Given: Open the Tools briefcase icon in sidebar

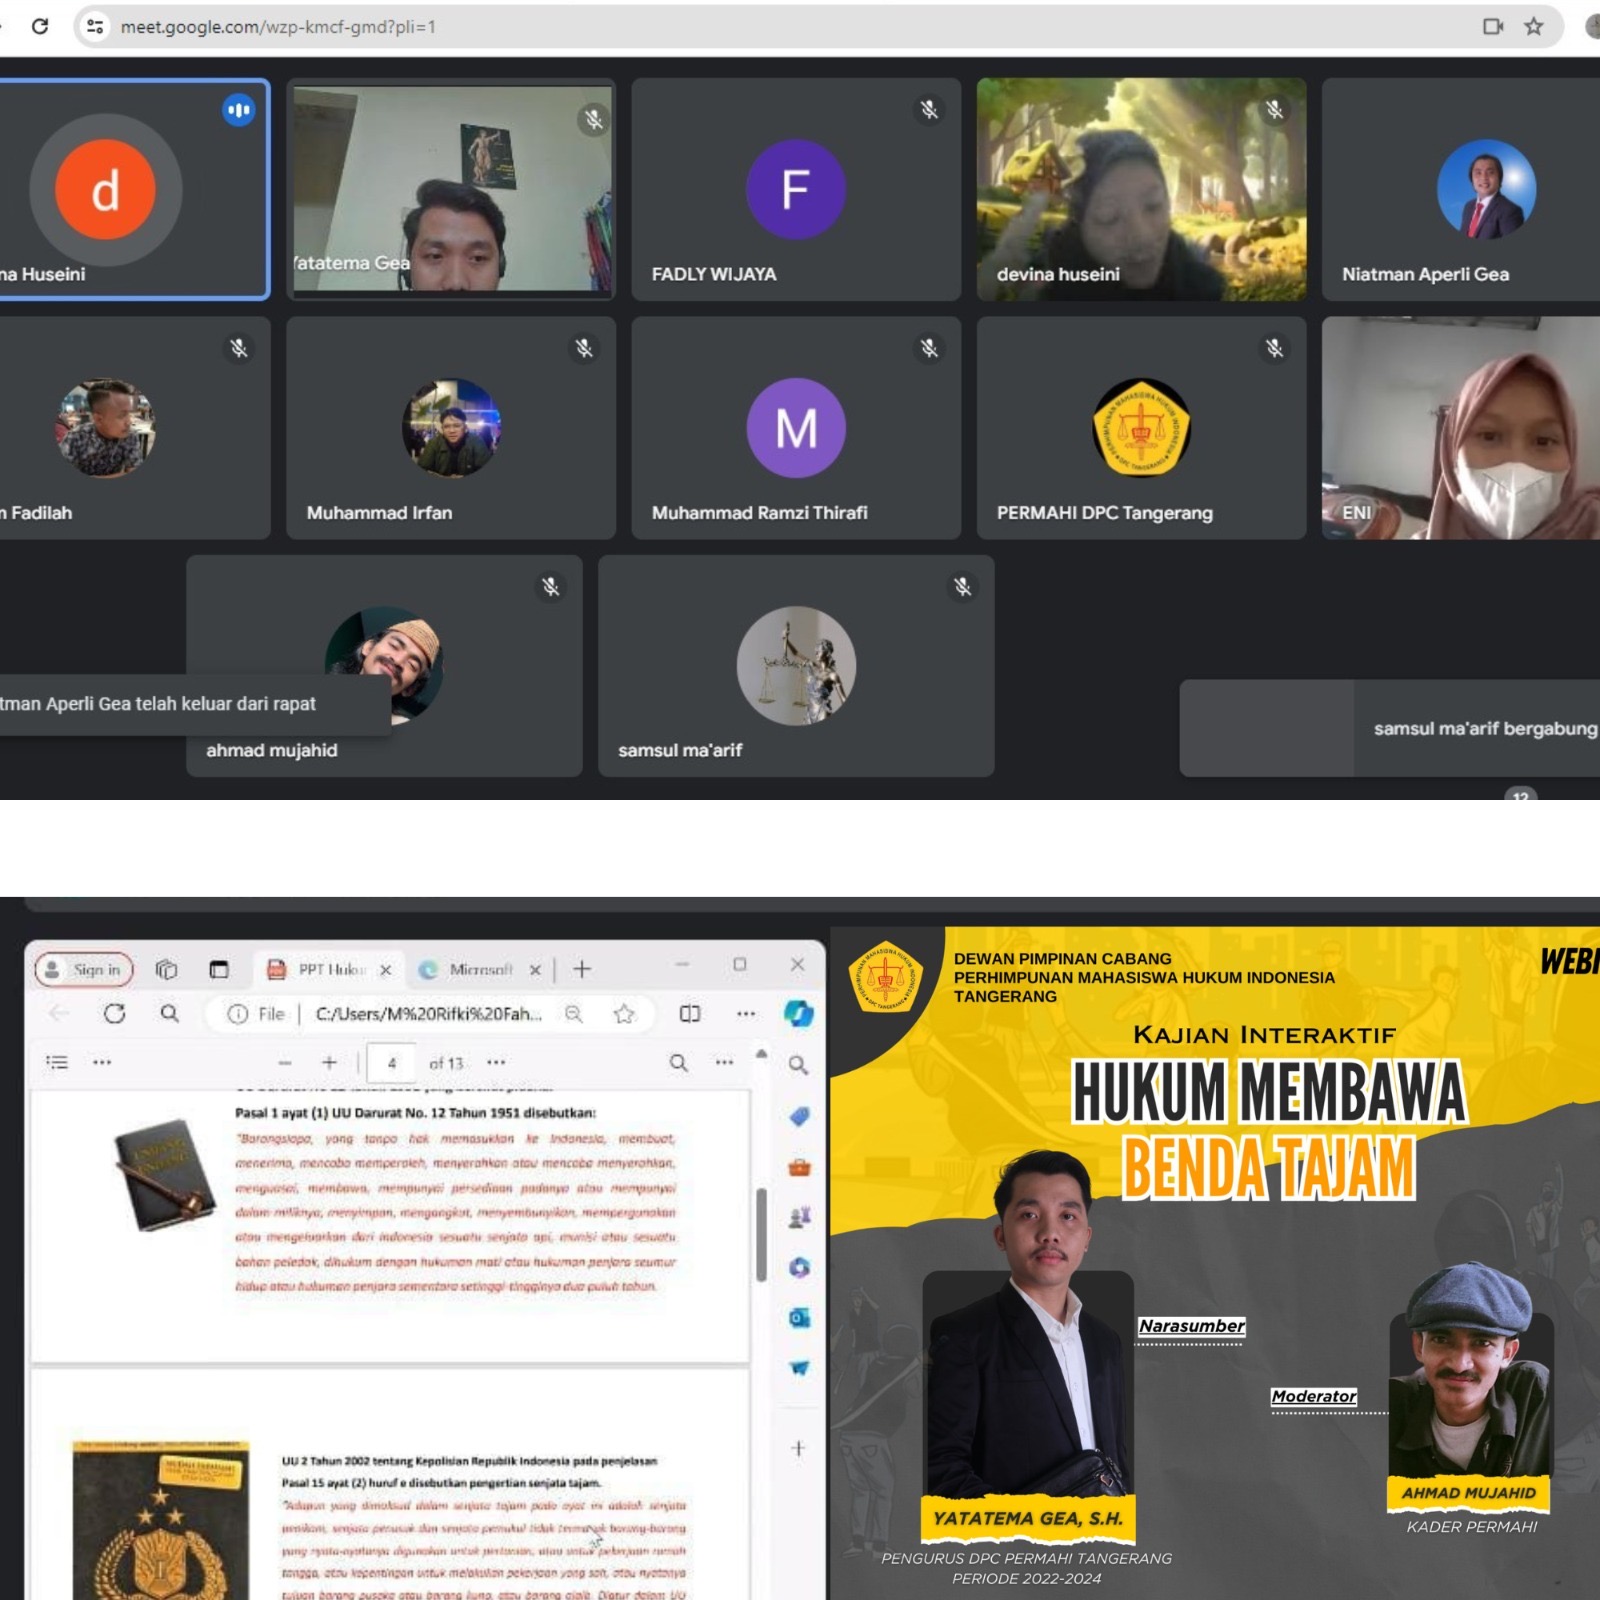Looking at the screenshot, I should (799, 1167).
